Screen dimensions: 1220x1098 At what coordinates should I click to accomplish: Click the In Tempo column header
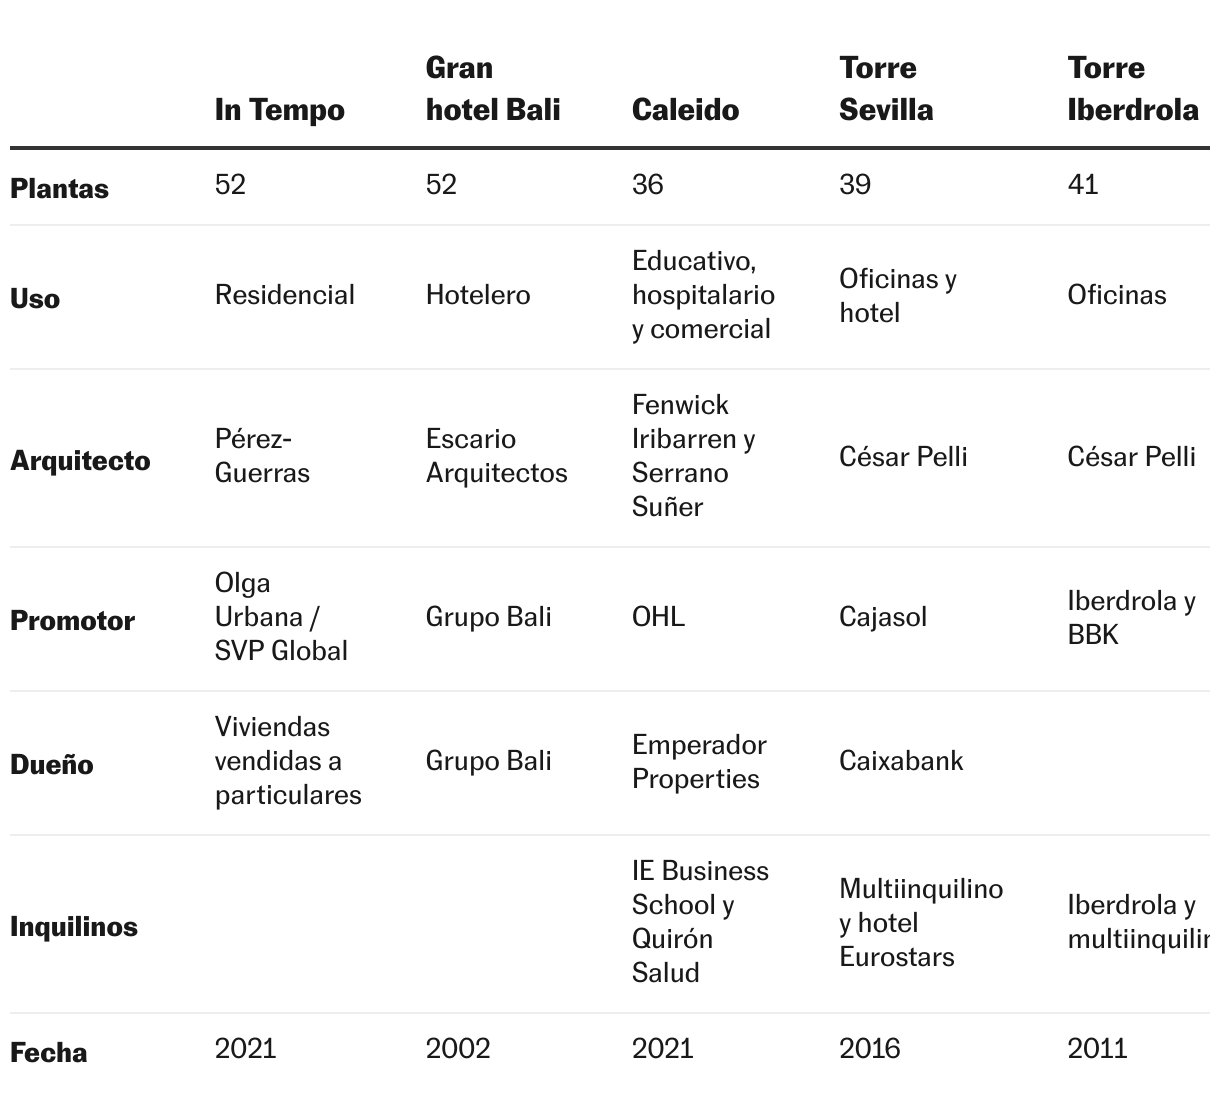(x=280, y=110)
